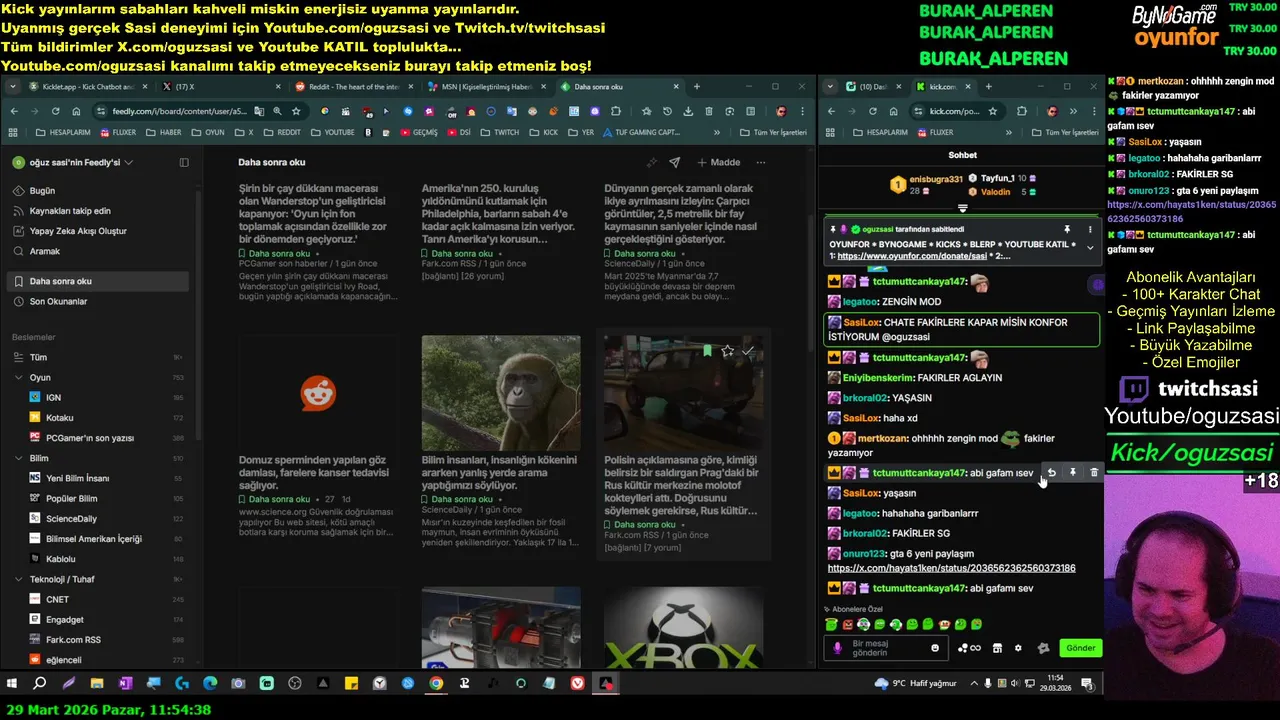The width and height of the screenshot is (1280, 720).
Task: Toggle the star on Polisin açıklamasına article
Action: (x=727, y=351)
